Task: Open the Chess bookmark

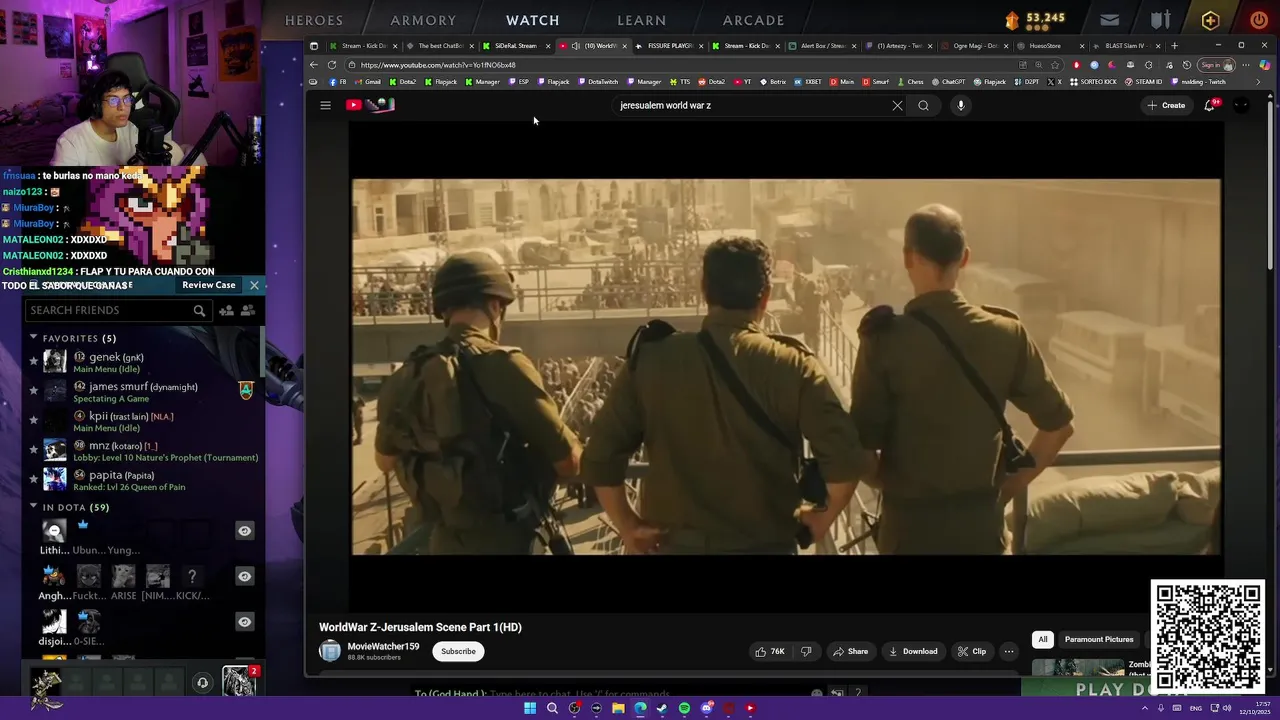Action: click(910, 82)
